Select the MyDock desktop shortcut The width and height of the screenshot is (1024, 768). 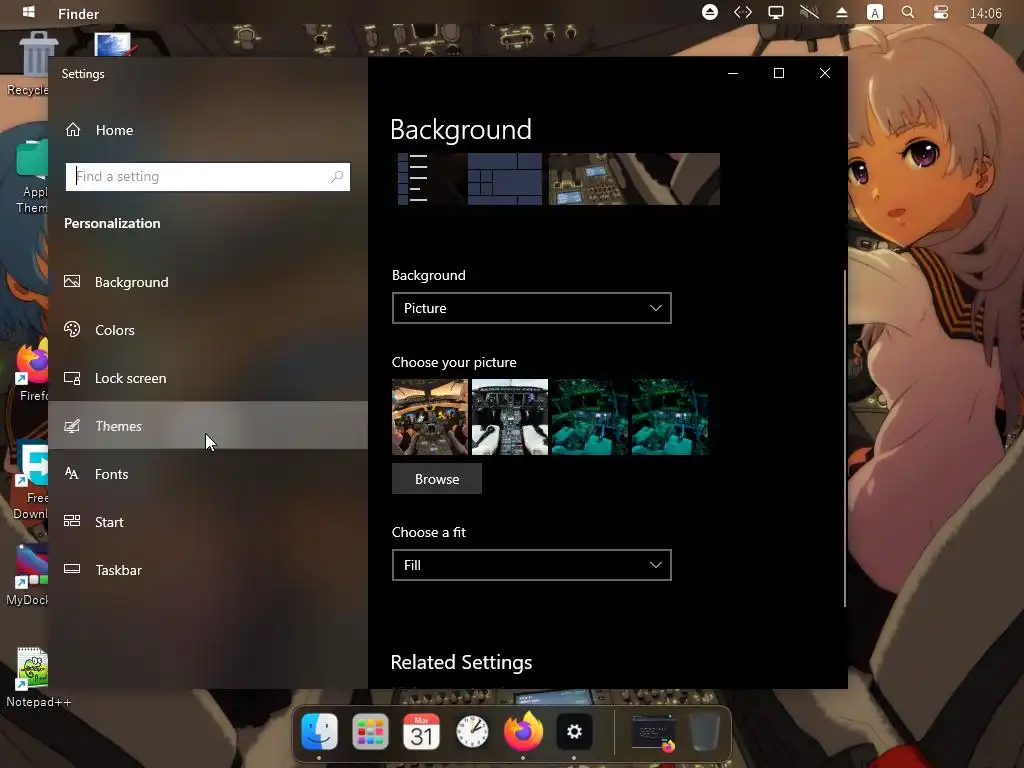(x=27, y=575)
